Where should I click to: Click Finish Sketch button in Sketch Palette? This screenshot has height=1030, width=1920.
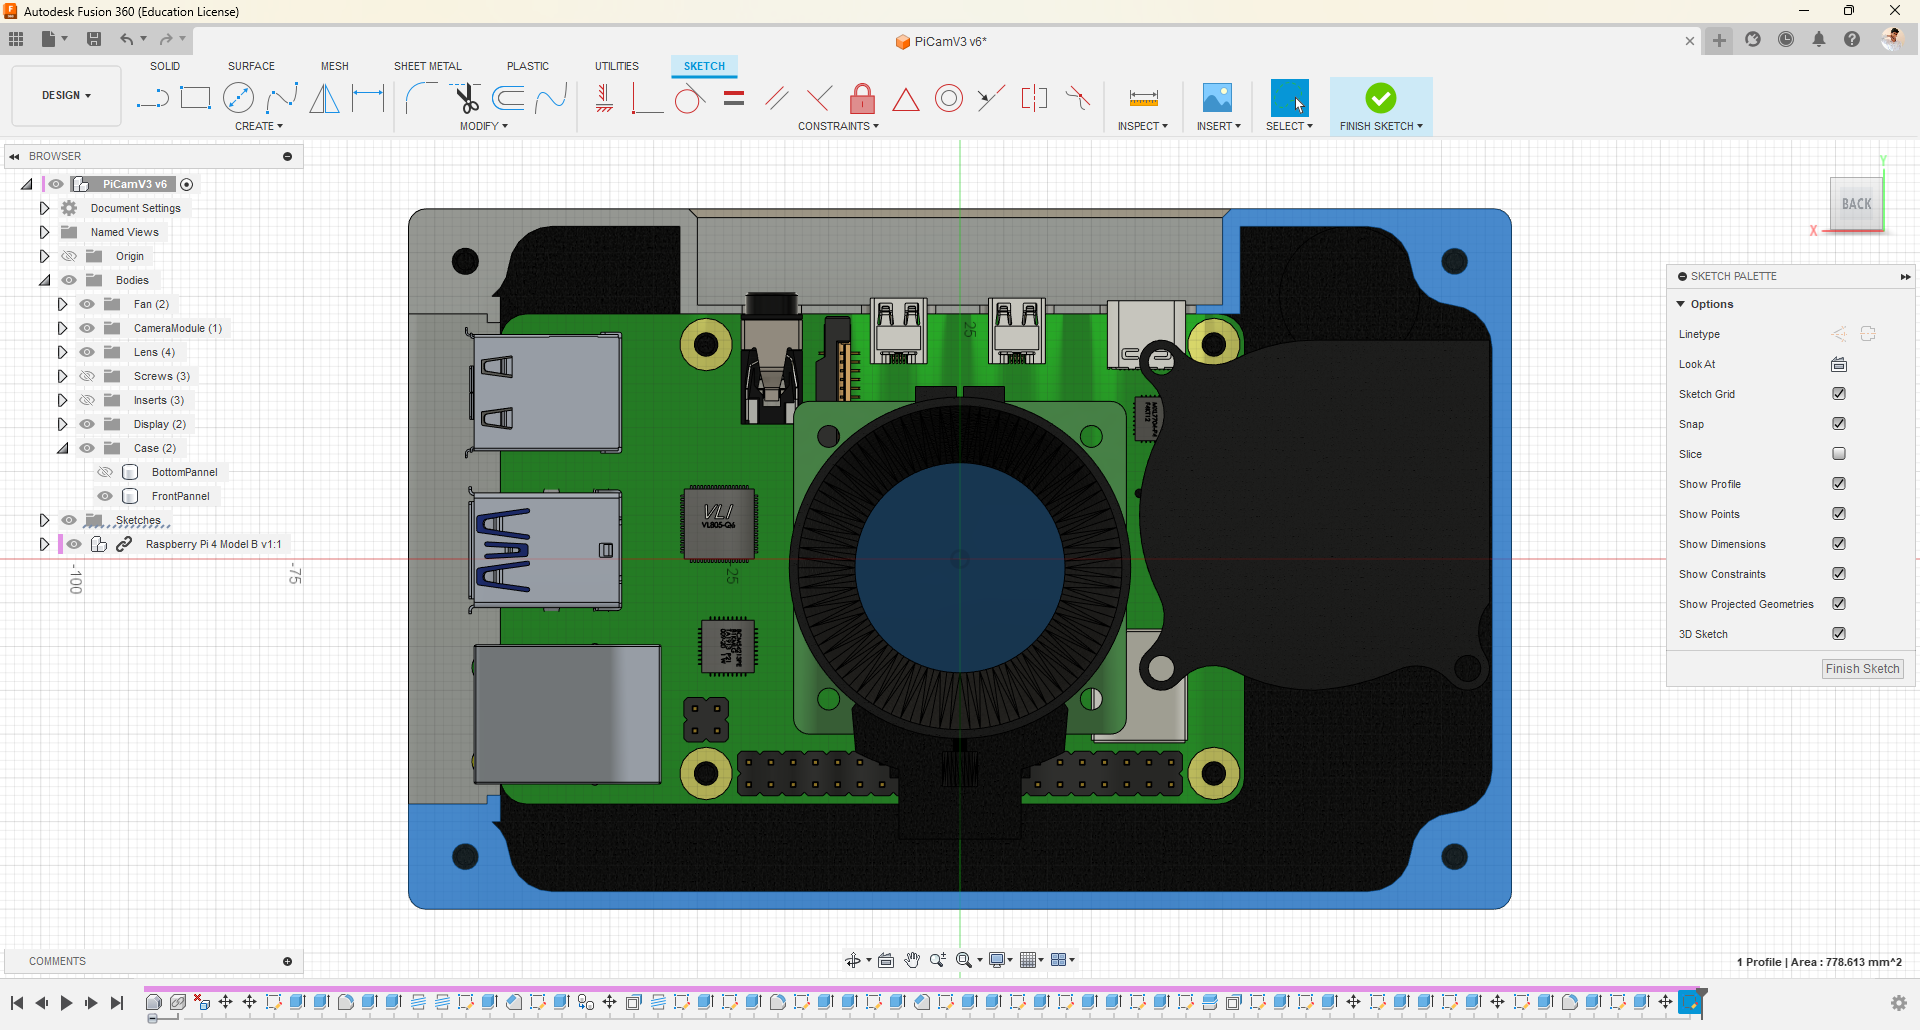coord(1862,669)
